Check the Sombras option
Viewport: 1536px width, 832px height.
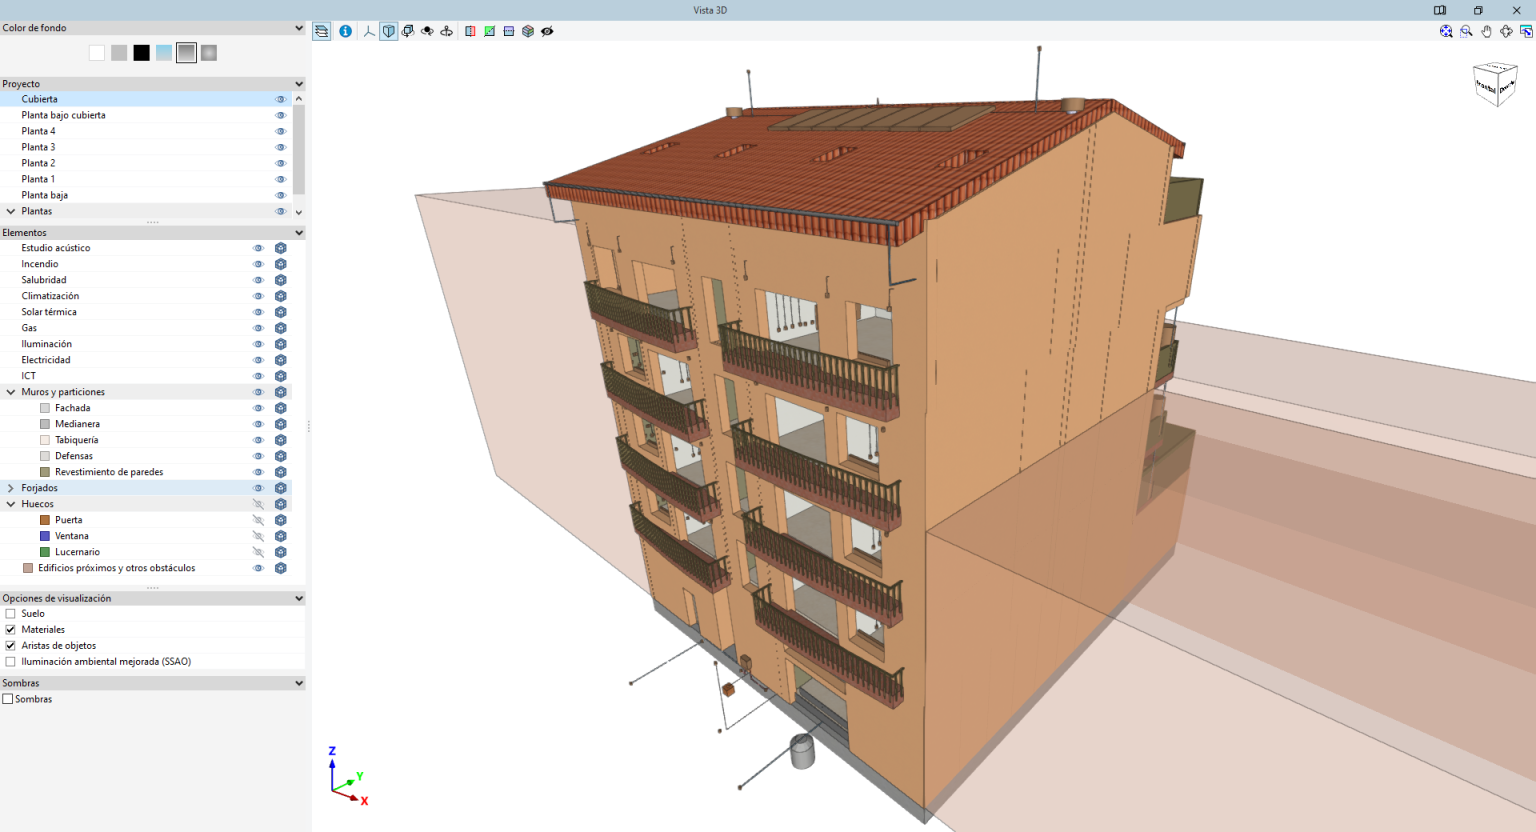pyautogui.click(x=9, y=698)
